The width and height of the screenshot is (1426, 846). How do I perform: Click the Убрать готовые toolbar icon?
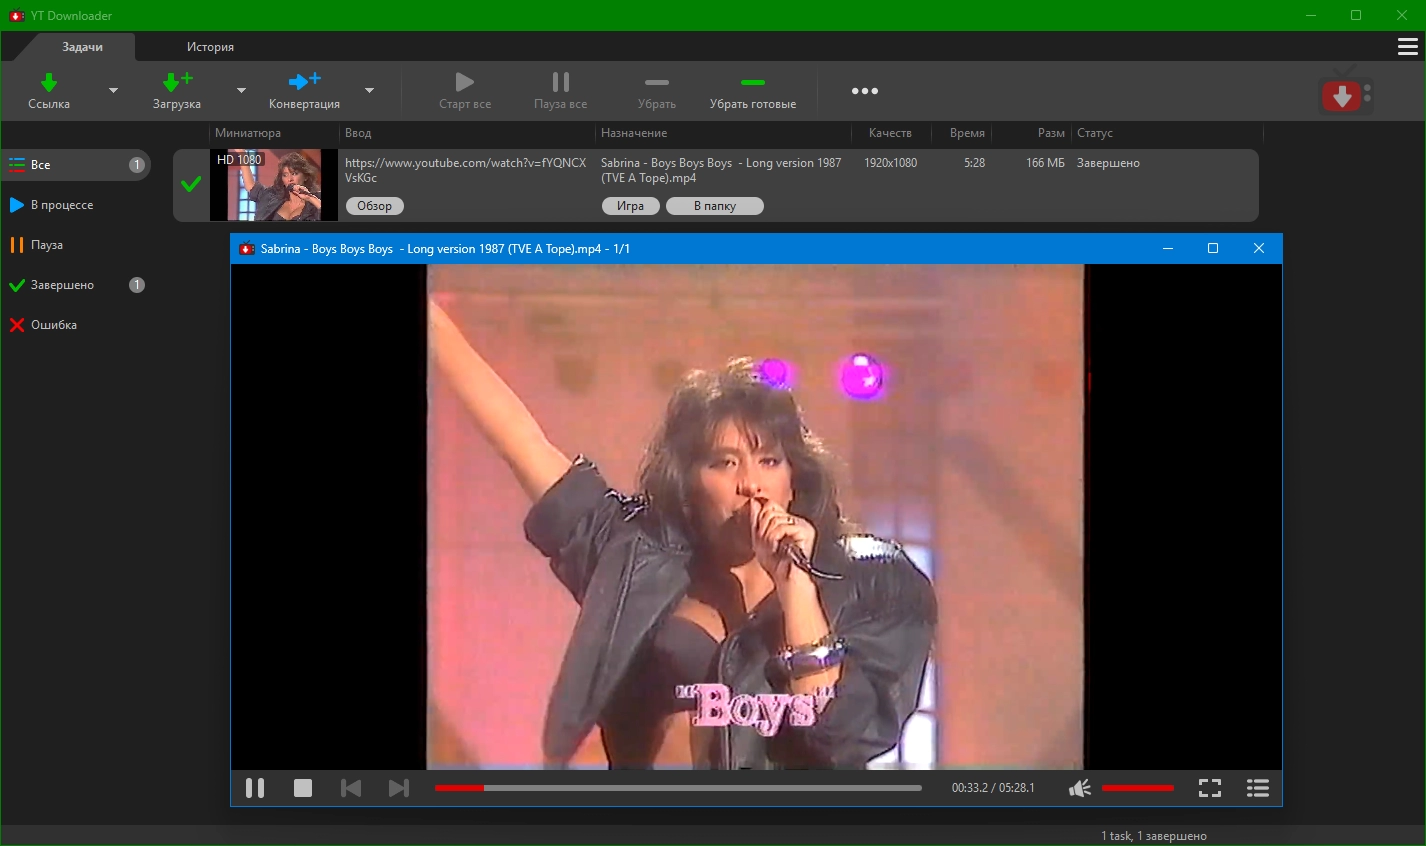click(x=753, y=82)
